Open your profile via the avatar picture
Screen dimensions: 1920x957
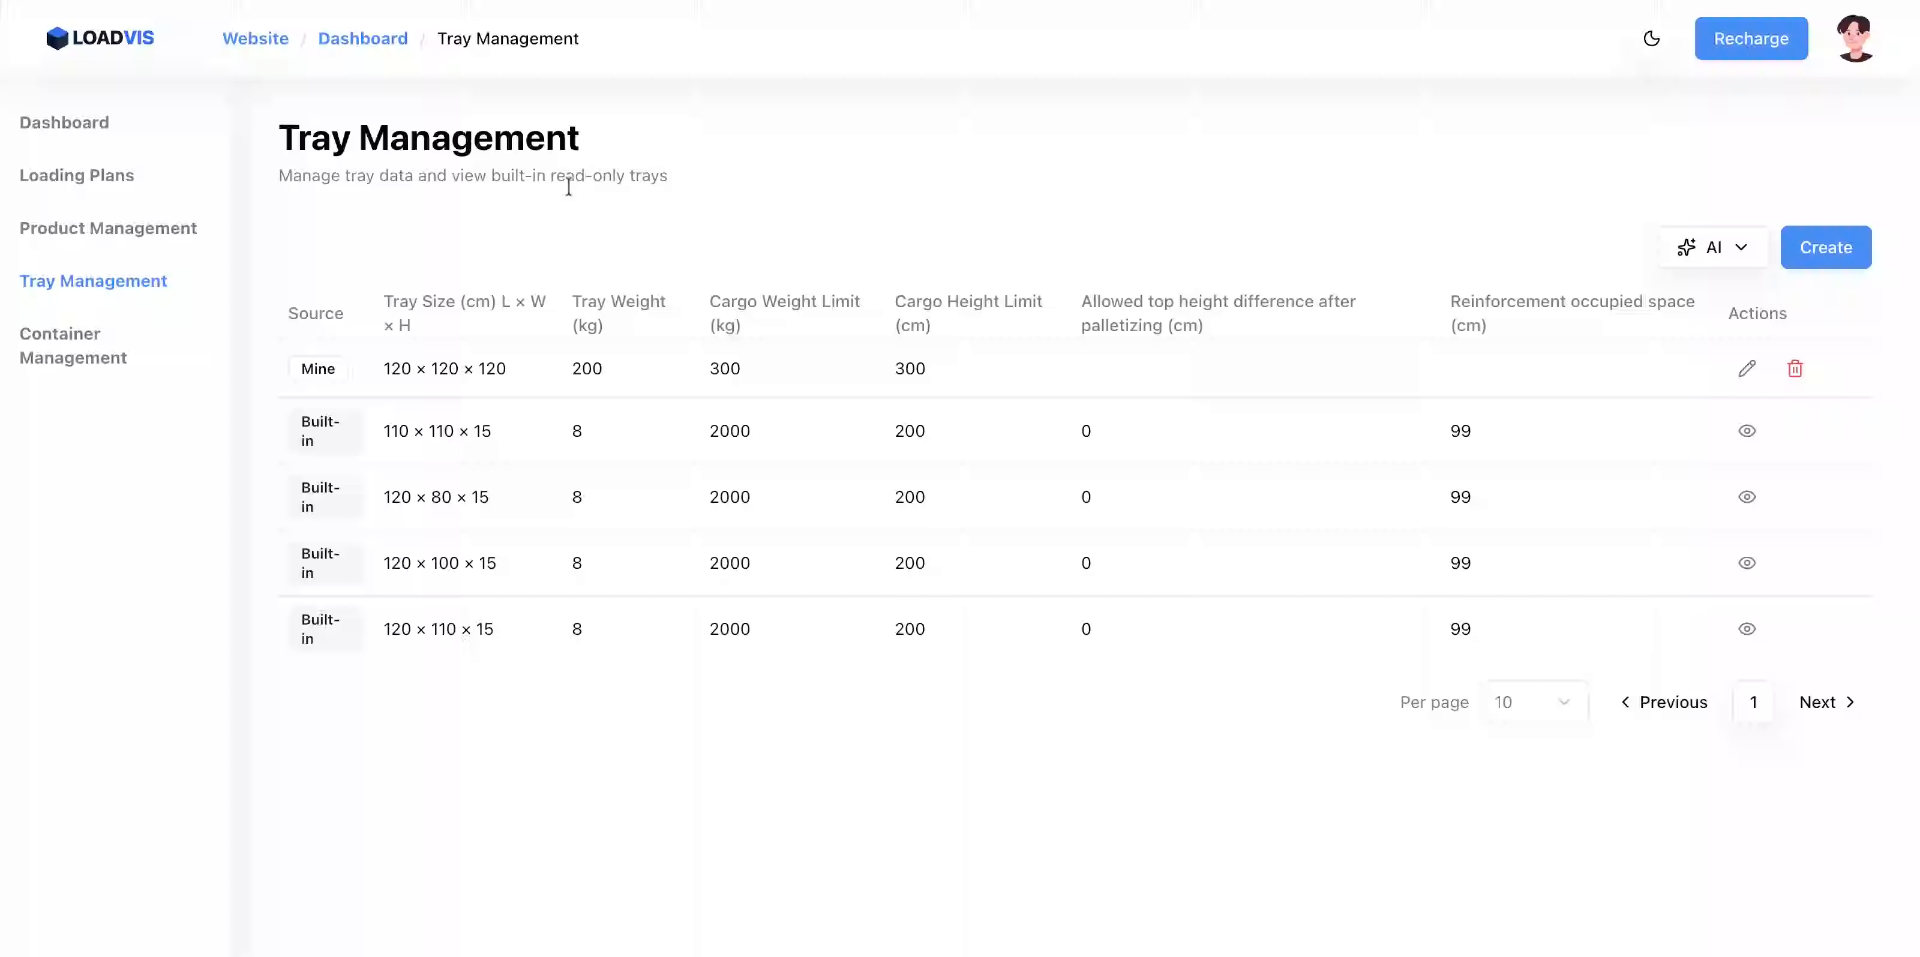click(x=1855, y=38)
